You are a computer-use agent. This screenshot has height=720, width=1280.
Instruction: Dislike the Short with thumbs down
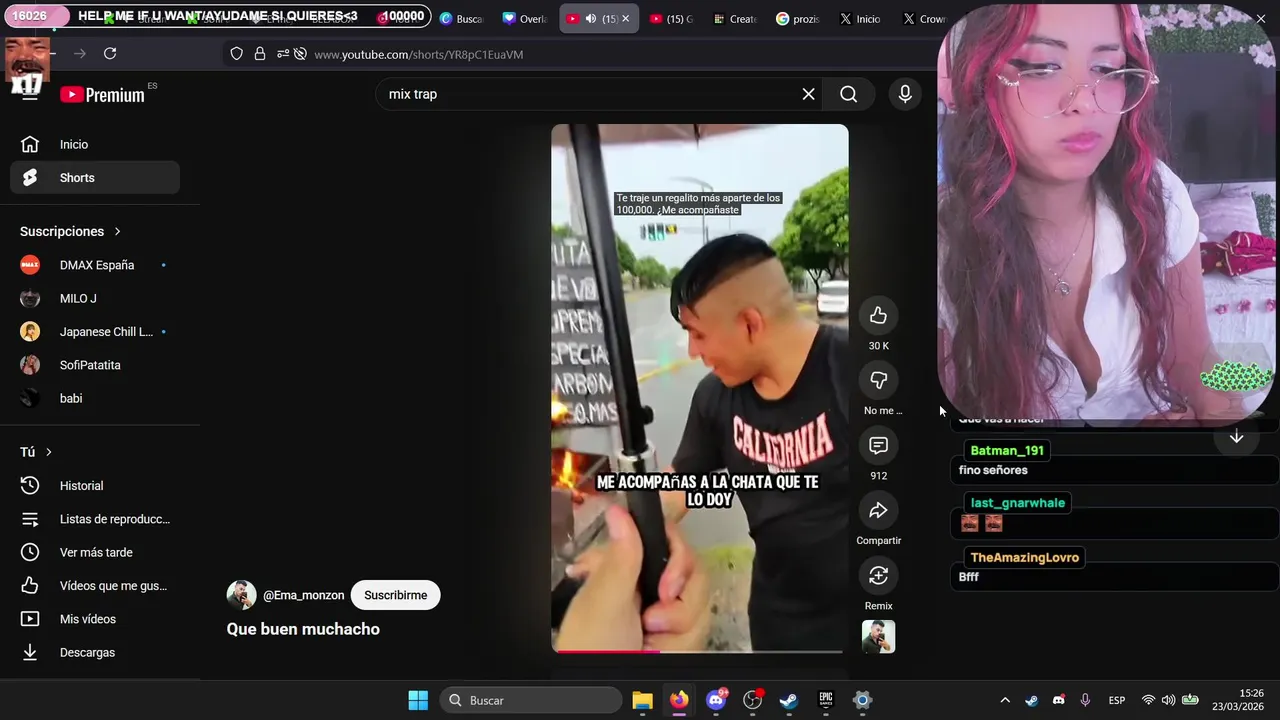[878, 380]
